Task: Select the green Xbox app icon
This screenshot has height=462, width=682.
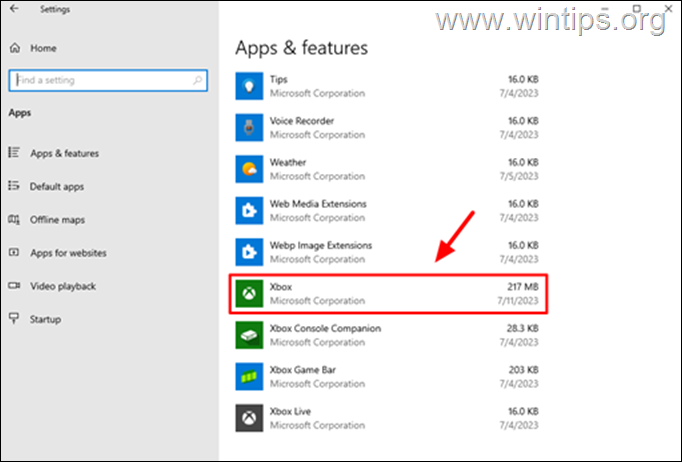Action: coord(249,294)
